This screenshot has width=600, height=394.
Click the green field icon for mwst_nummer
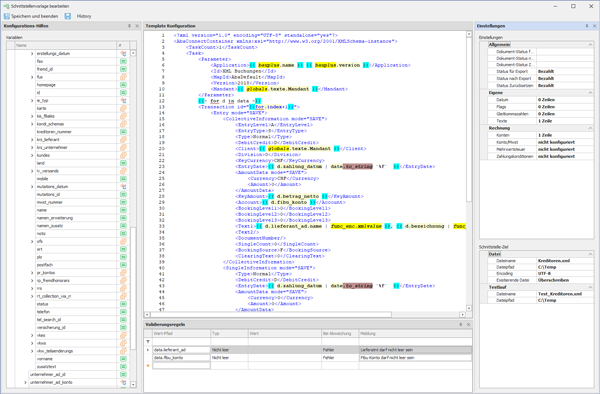(123, 202)
